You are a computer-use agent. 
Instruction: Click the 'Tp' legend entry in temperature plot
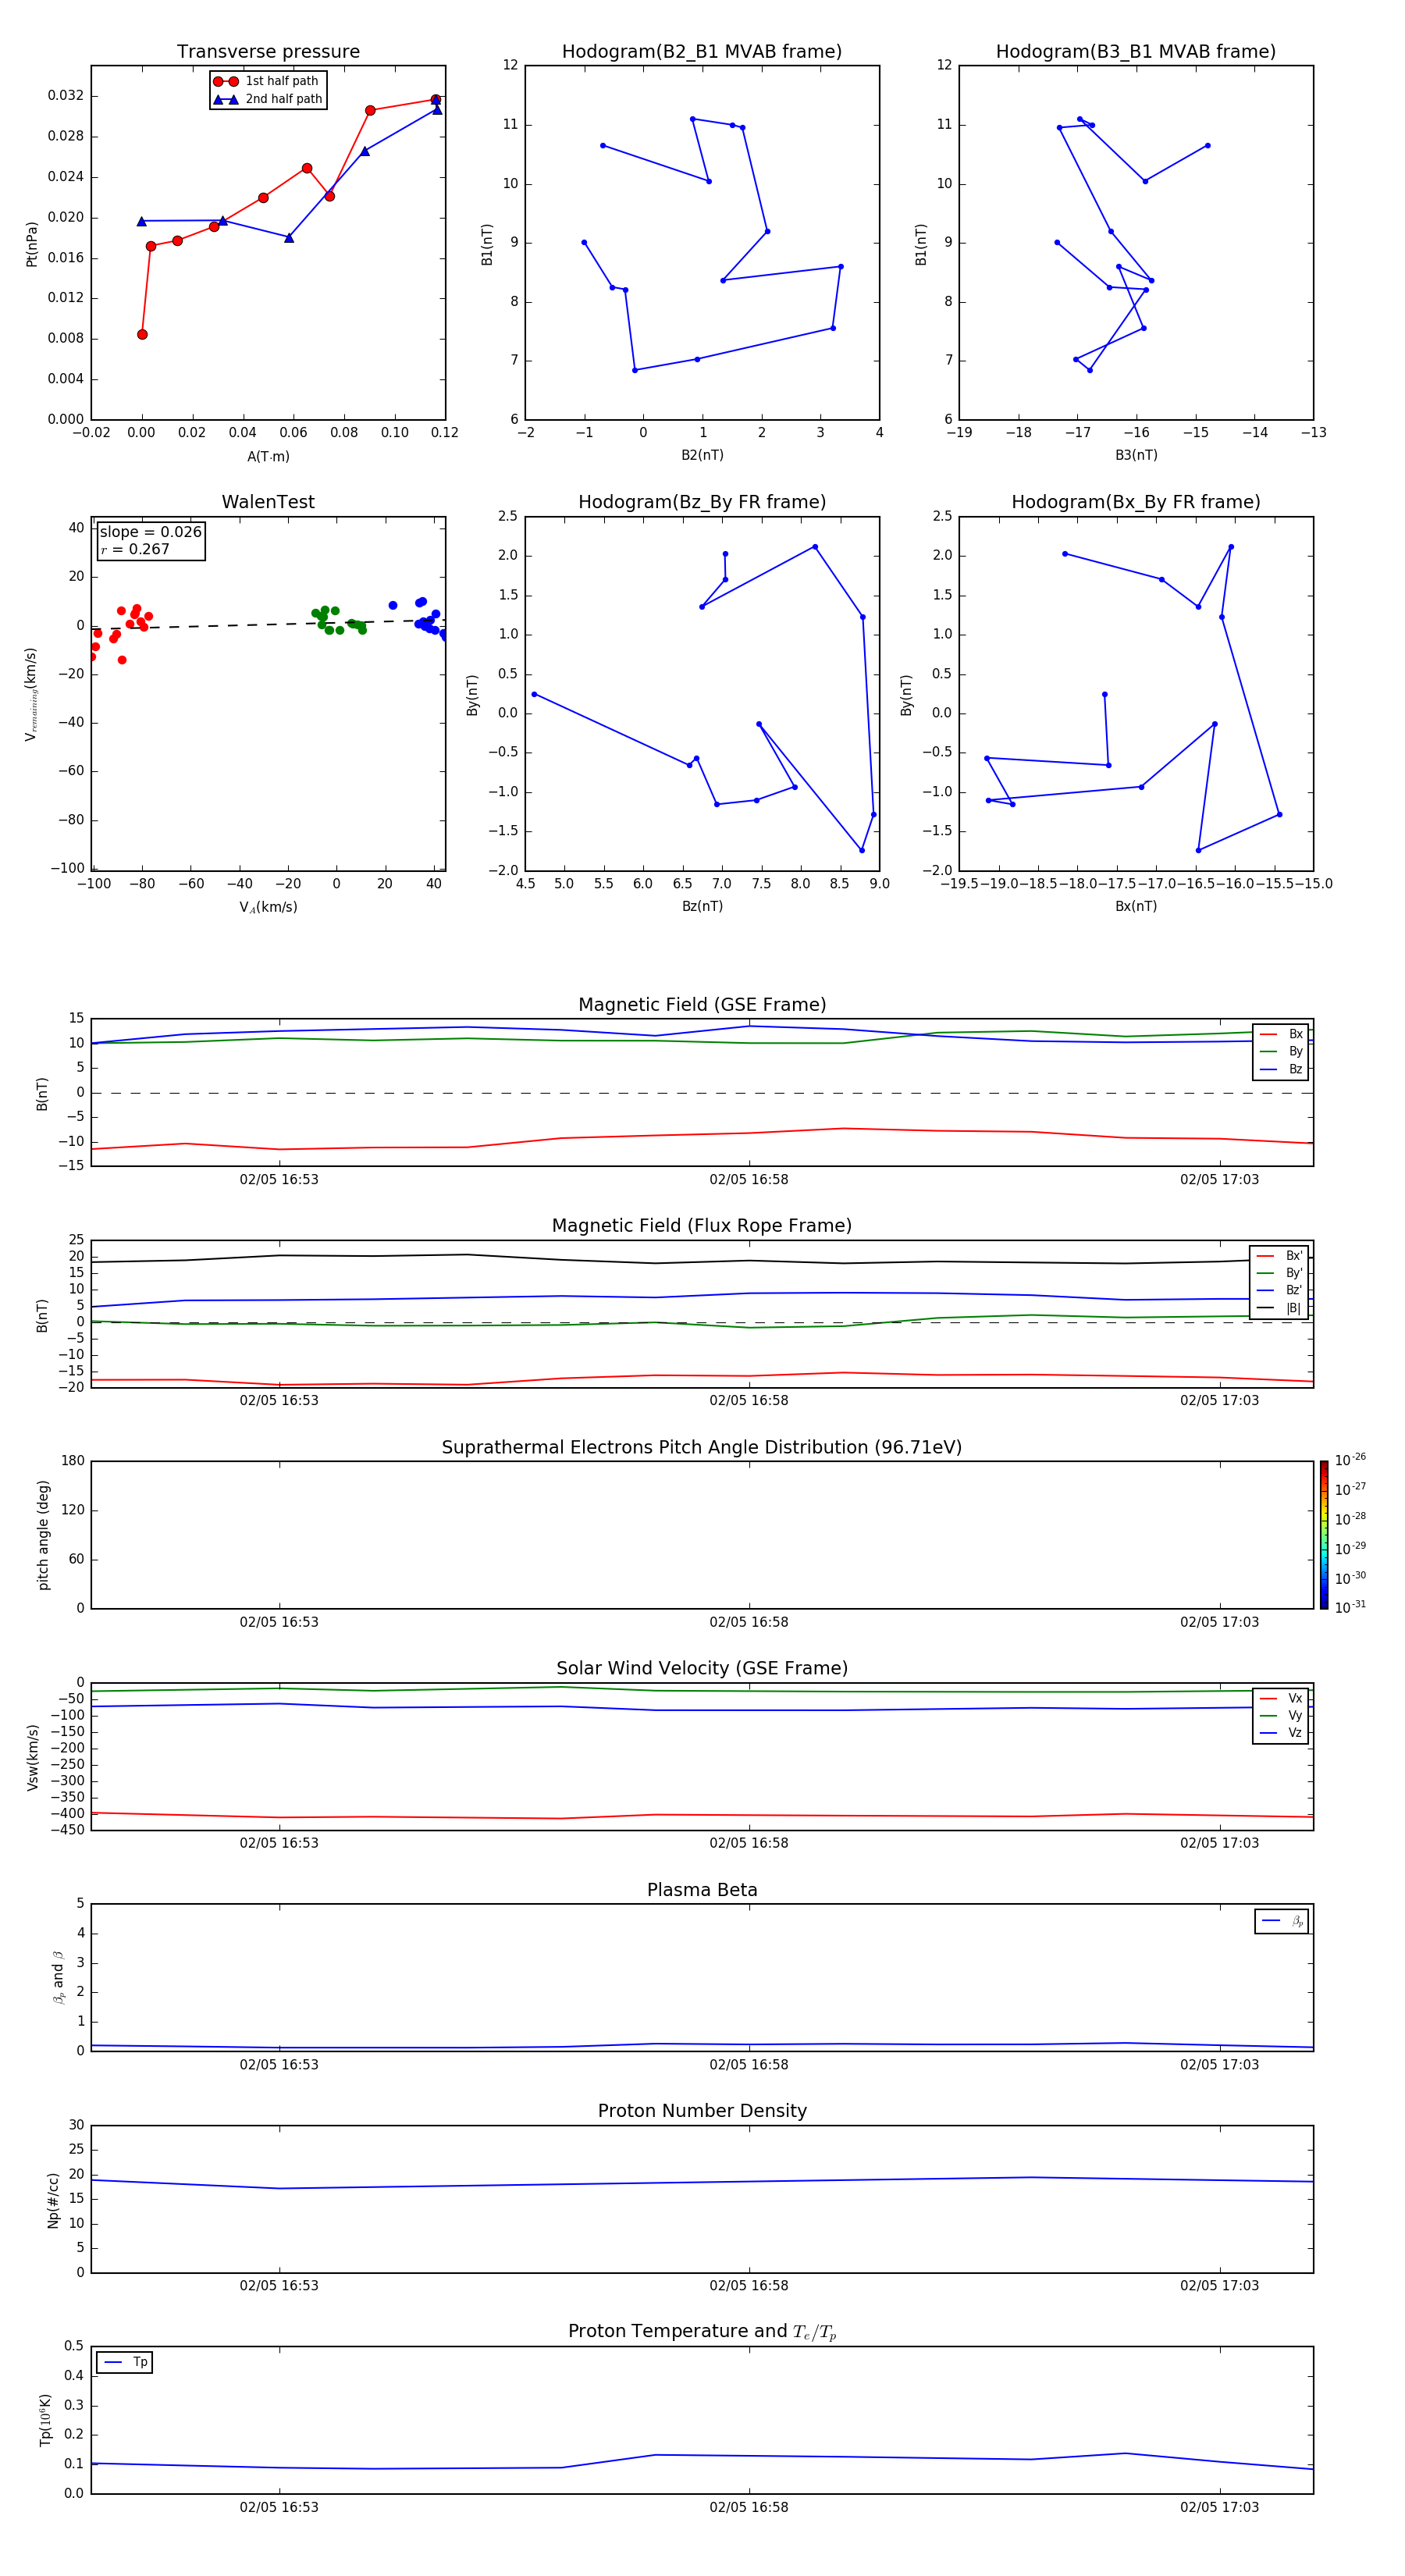coord(125,2362)
